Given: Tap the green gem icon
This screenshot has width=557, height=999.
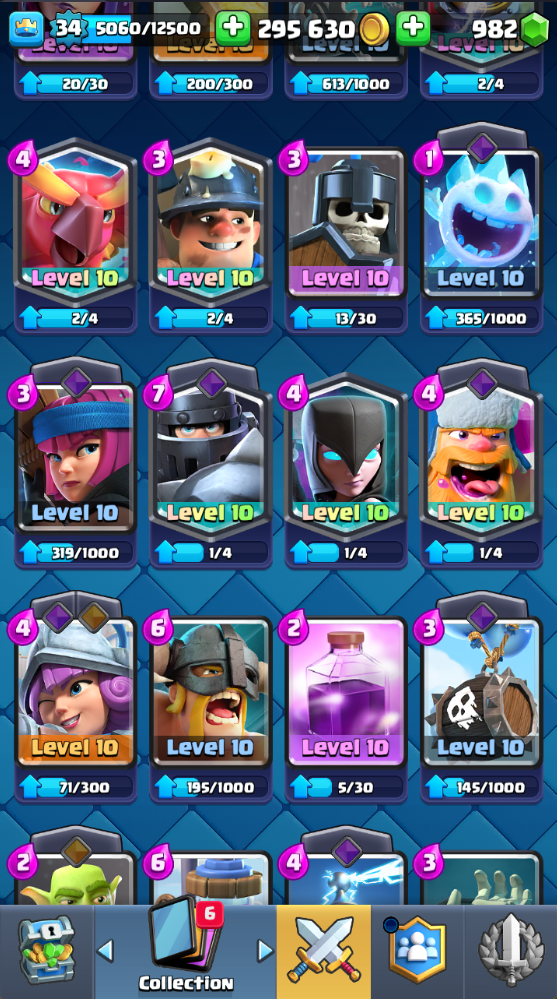Looking at the screenshot, I should tap(534, 29).
